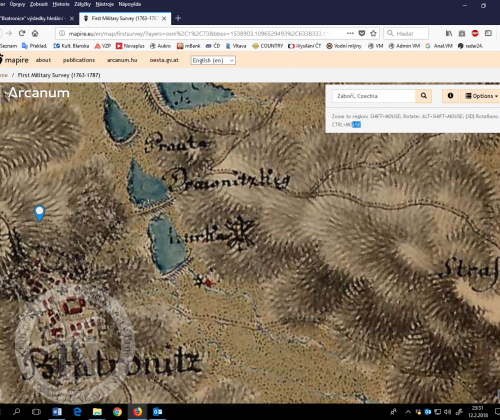This screenshot has width=500, height=420.
Task: Click the Hledat search box
Action: (406, 33)
